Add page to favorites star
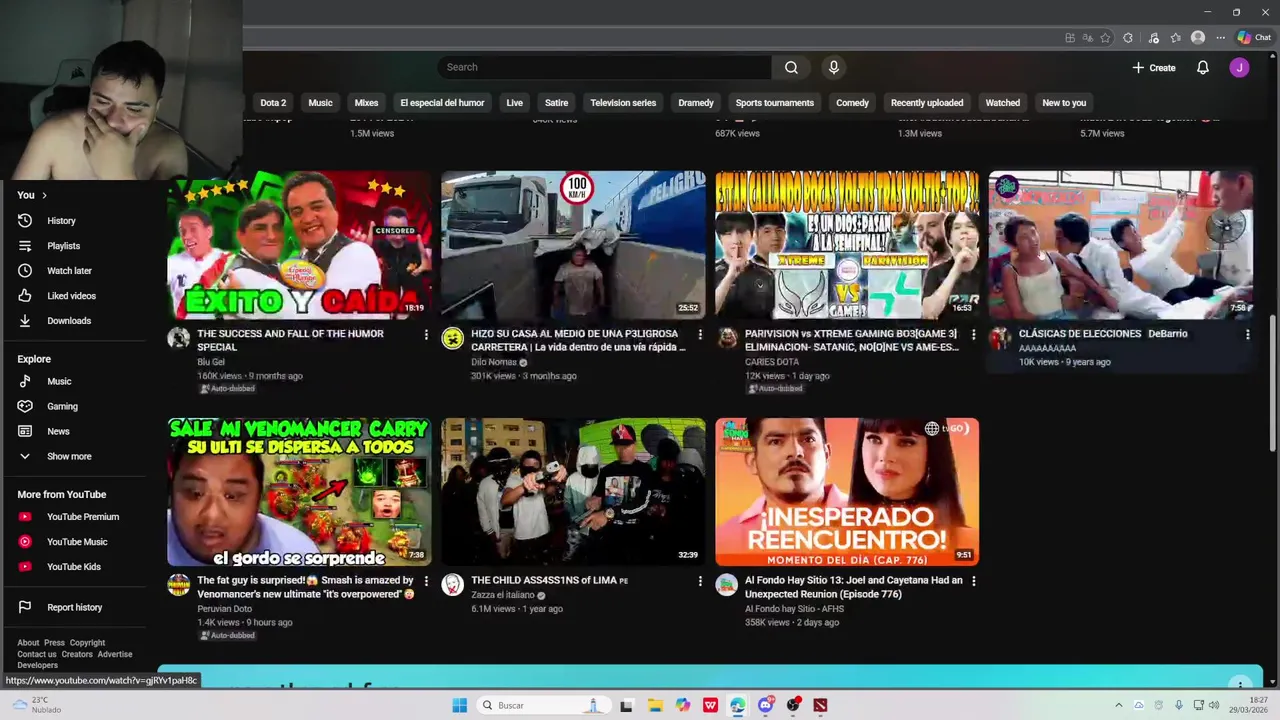 (x=1105, y=38)
